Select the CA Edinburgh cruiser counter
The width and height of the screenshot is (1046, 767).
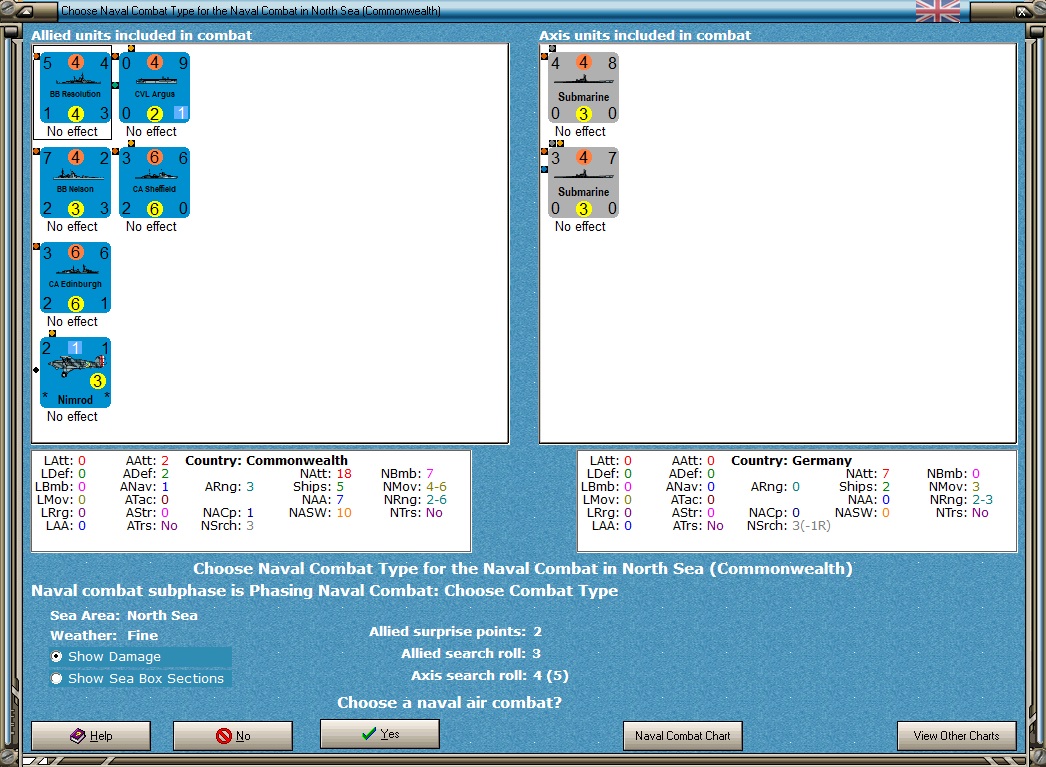click(75, 277)
